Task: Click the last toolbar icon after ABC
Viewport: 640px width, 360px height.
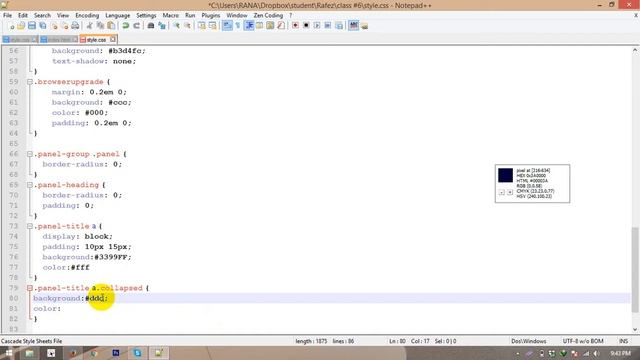Action: point(364,26)
